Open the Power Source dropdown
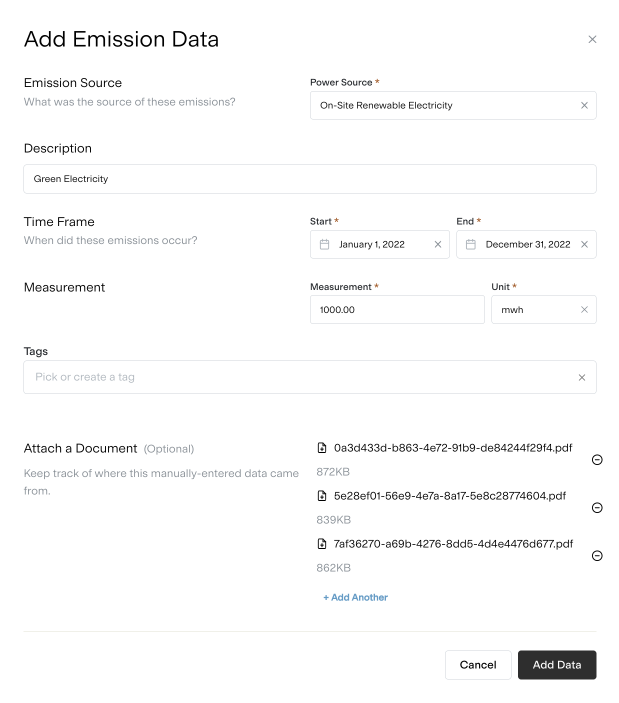 (440, 105)
